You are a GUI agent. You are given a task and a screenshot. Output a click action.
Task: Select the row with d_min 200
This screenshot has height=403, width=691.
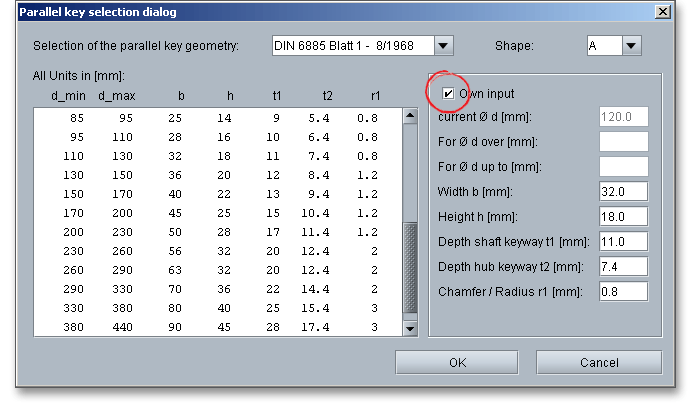pos(215,231)
